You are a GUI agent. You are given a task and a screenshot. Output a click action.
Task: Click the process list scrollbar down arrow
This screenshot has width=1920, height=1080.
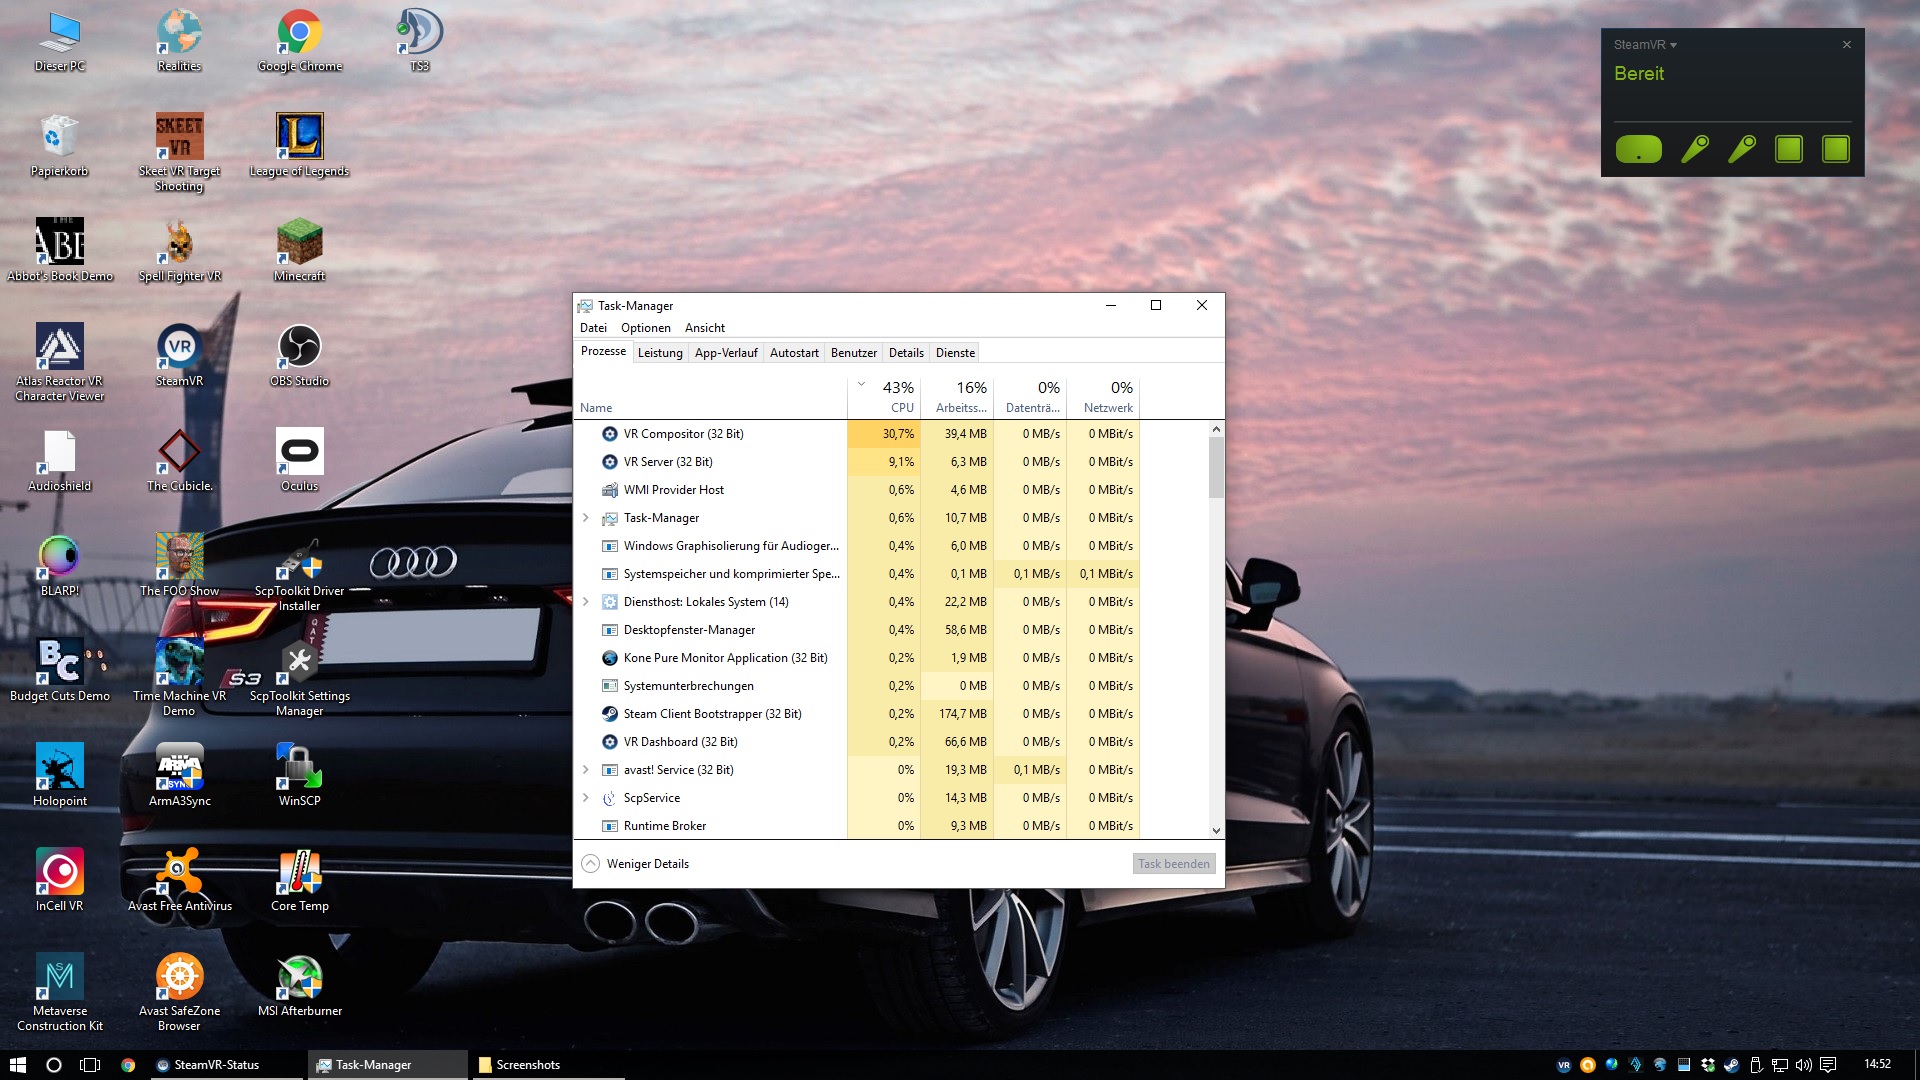coord(1216,830)
